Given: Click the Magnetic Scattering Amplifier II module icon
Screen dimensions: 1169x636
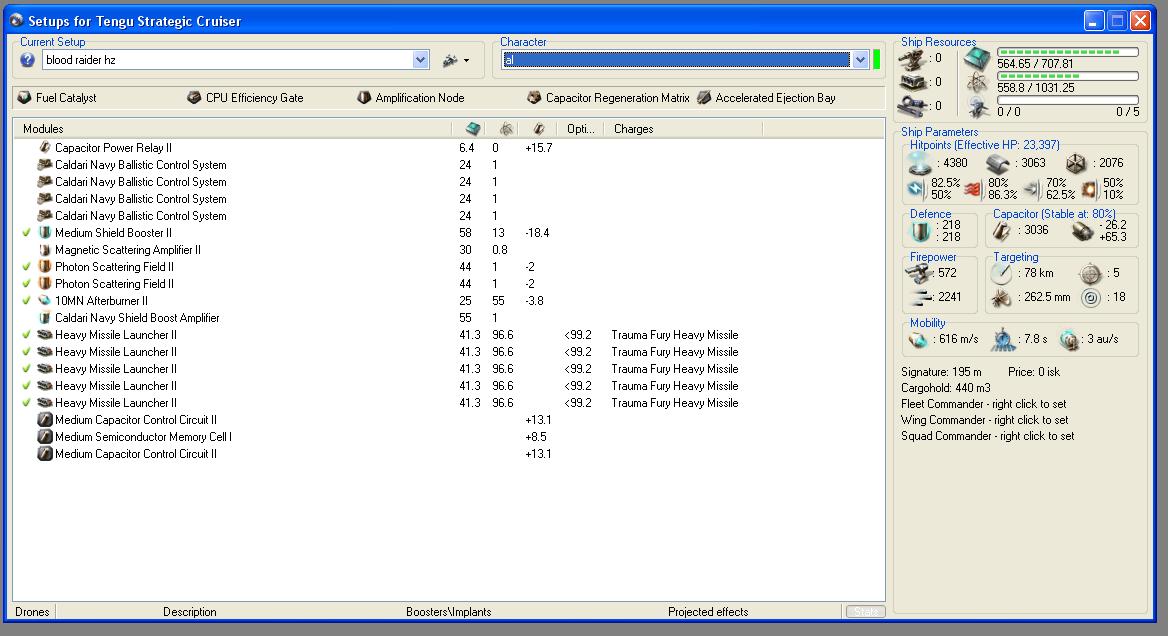Looking at the screenshot, I should pos(45,250).
